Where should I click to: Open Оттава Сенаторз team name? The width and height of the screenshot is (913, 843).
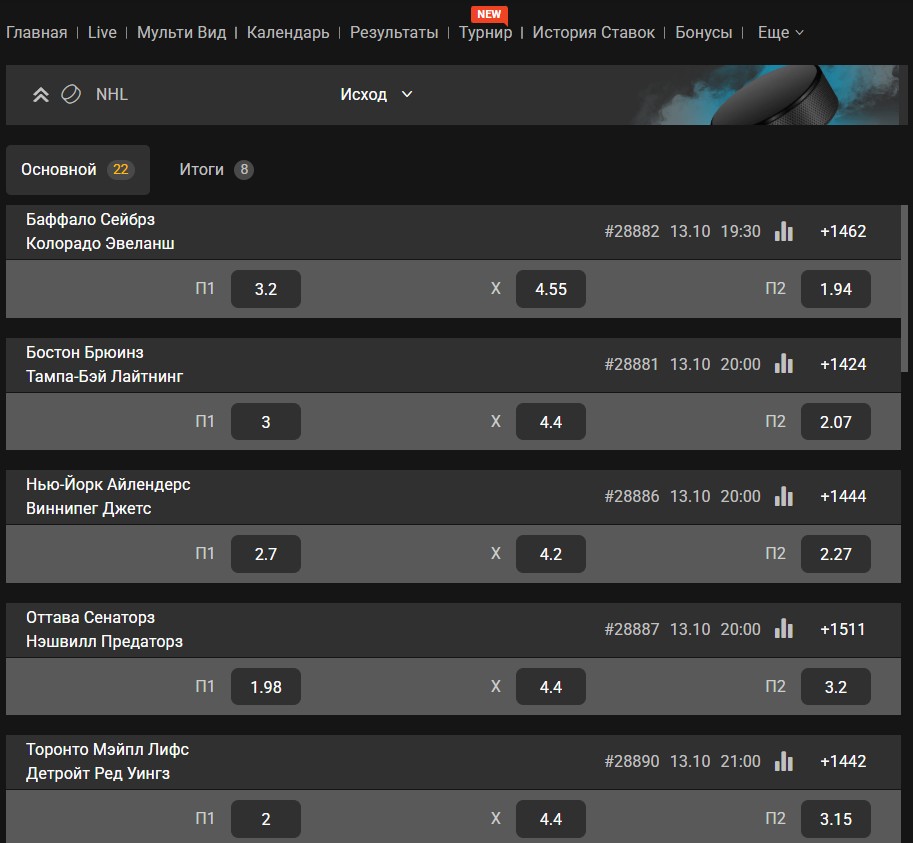(90, 617)
